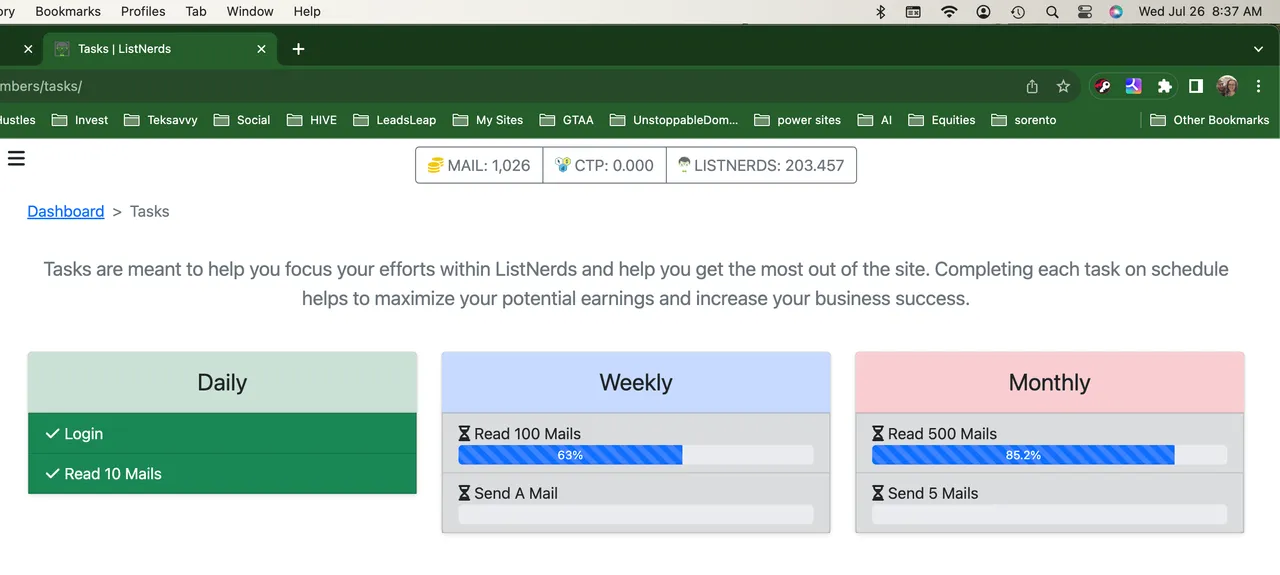Close the Tasks | ListNerds tab
1280x575 pixels.
coord(262,48)
